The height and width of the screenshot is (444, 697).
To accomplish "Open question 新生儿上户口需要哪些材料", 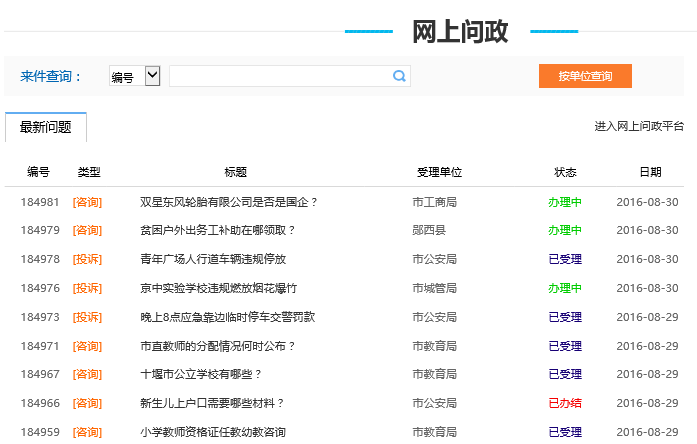I will click(212, 403).
